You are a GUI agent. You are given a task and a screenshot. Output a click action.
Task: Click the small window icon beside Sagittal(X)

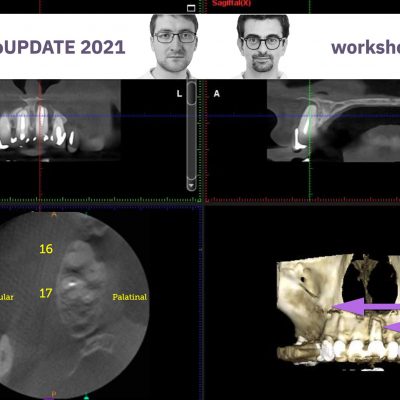pos(191,8)
